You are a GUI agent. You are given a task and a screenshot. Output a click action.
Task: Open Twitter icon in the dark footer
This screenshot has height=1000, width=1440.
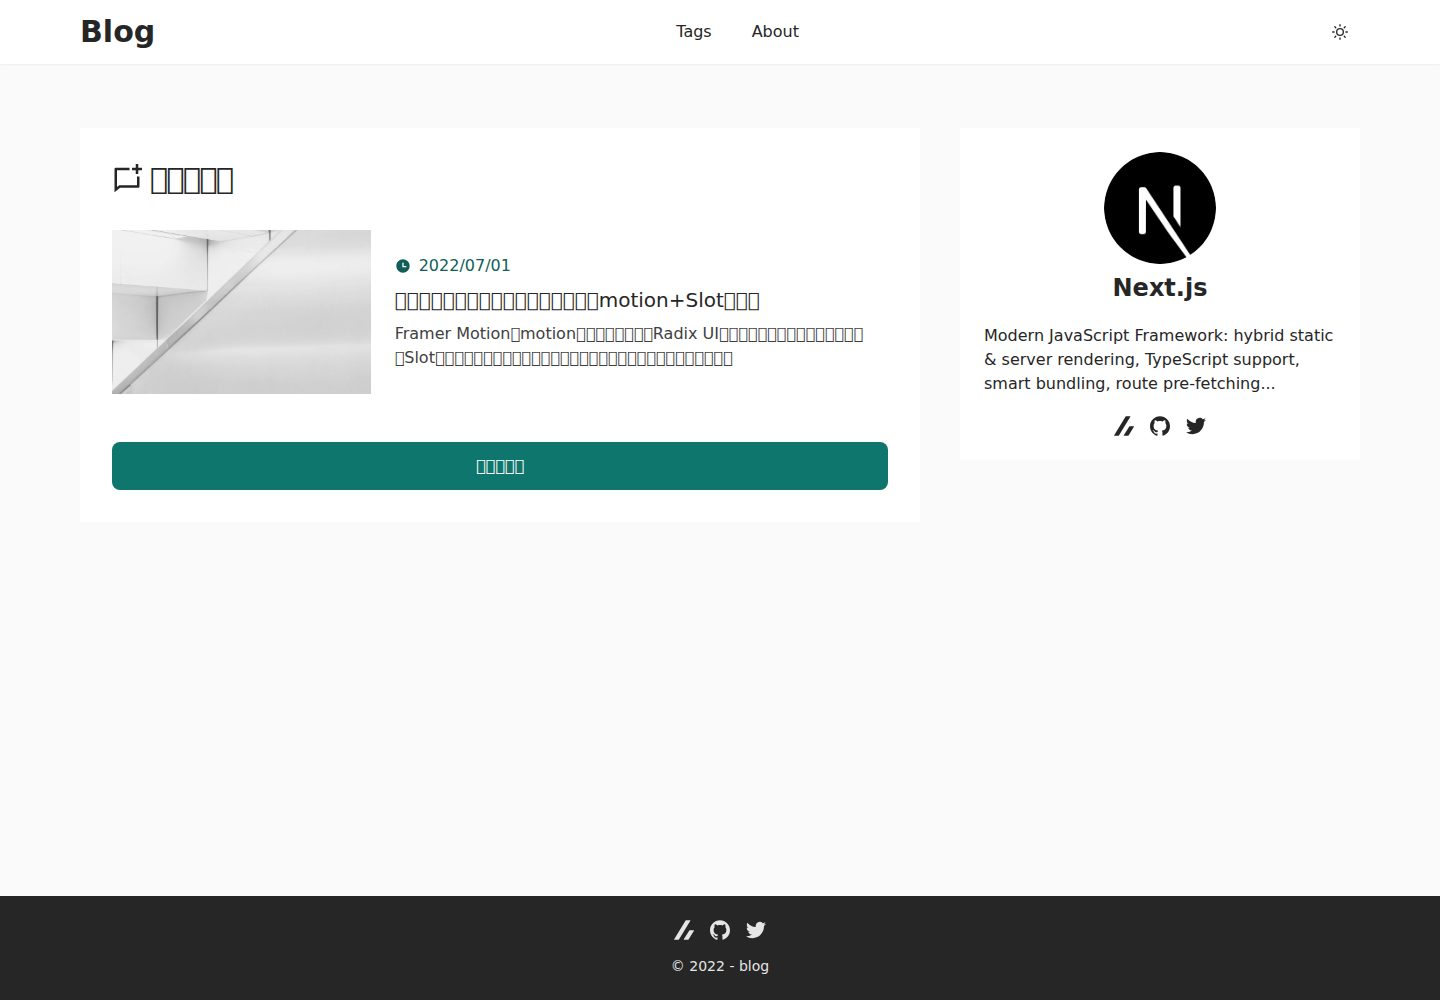[x=756, y=930]
